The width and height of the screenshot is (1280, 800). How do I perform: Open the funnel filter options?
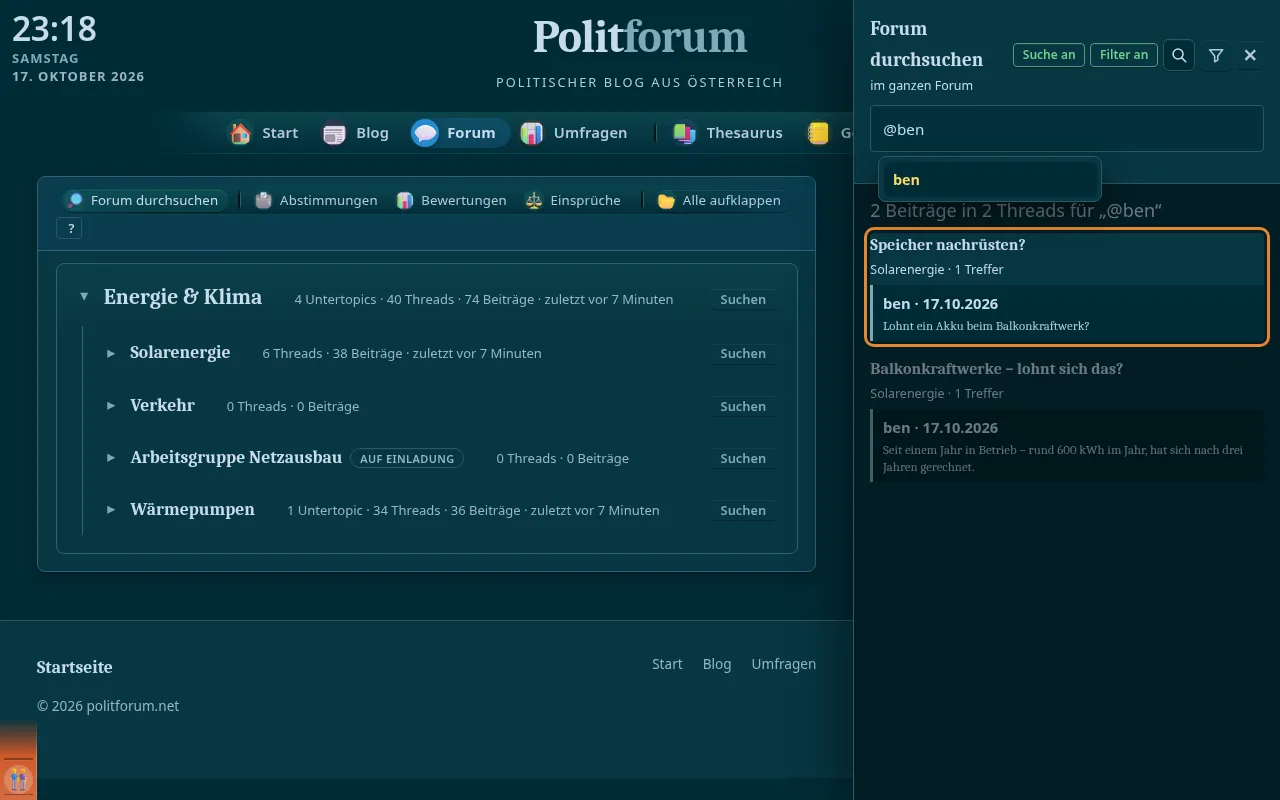[1216, 55]
